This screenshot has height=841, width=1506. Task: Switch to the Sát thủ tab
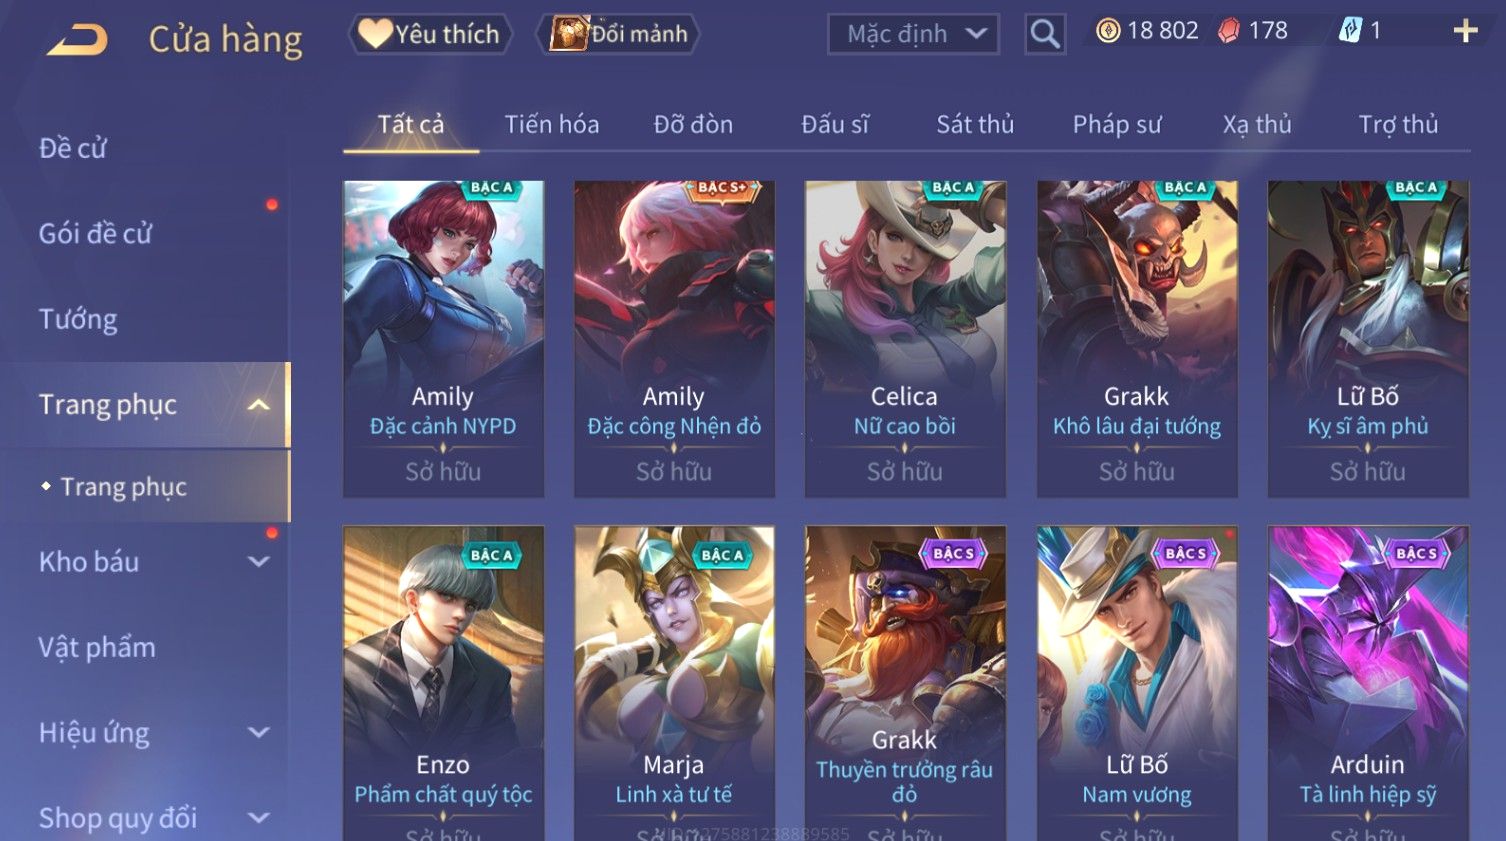click(975, 124)
